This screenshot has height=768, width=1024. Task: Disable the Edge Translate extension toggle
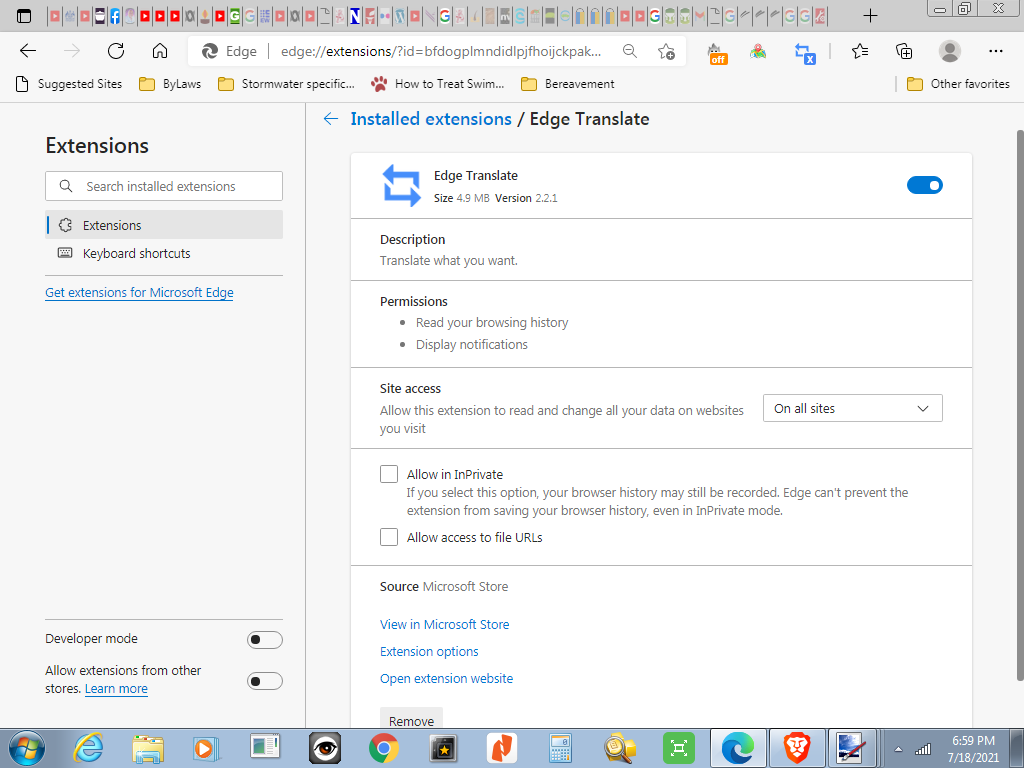coord(924,185)
